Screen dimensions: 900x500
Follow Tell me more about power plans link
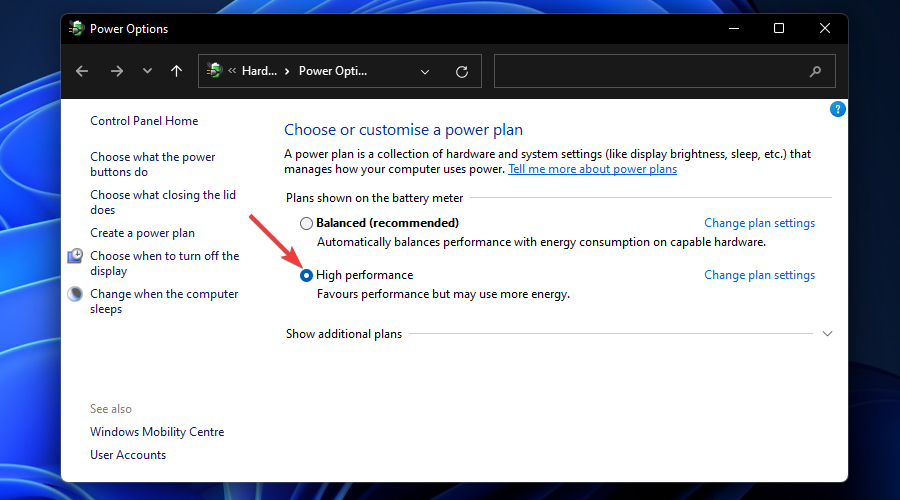pyautogui.click(x=592, y=169)
